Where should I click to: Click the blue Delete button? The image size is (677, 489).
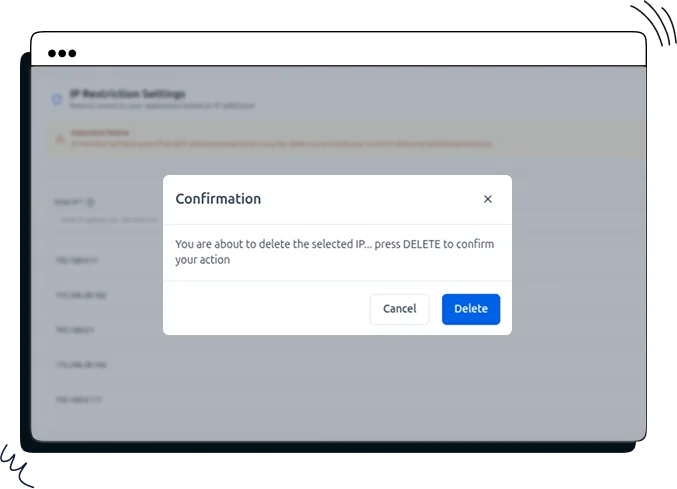pyautogui.click(x=471, y=309)
